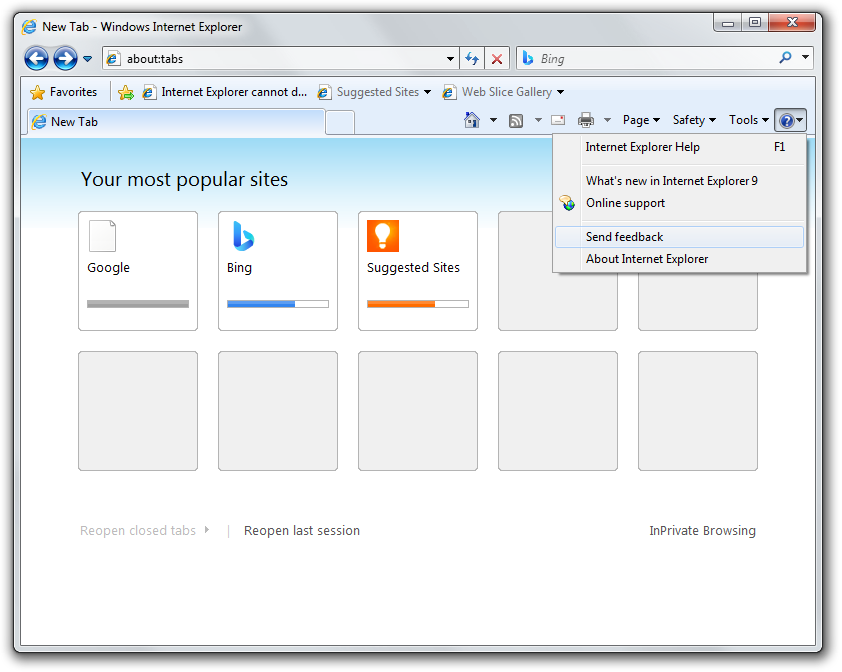Open the 'Internet Explorer cannot d...' favorite
The width and height of the screenshot is (842, 672).
[x=225, y=92]
